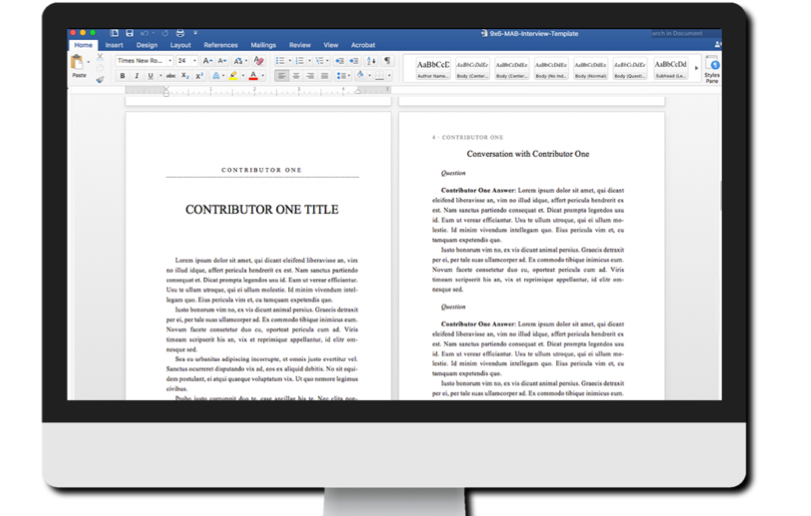
Task: Click the Cut scissors icon
Action: point(100,57)
